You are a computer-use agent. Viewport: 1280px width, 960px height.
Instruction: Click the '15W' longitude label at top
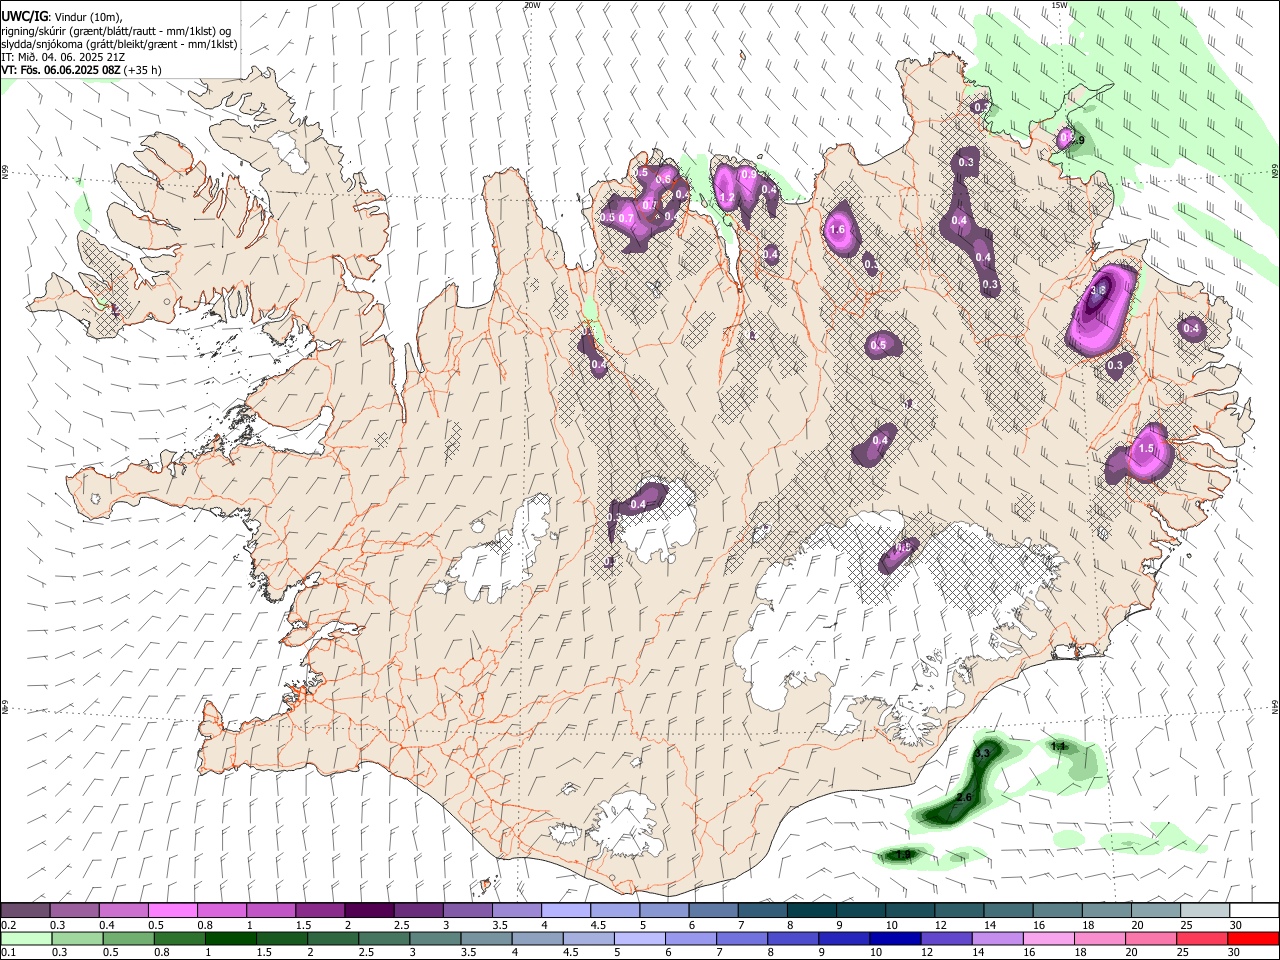pyautogui.click(x=1060, y=5)
